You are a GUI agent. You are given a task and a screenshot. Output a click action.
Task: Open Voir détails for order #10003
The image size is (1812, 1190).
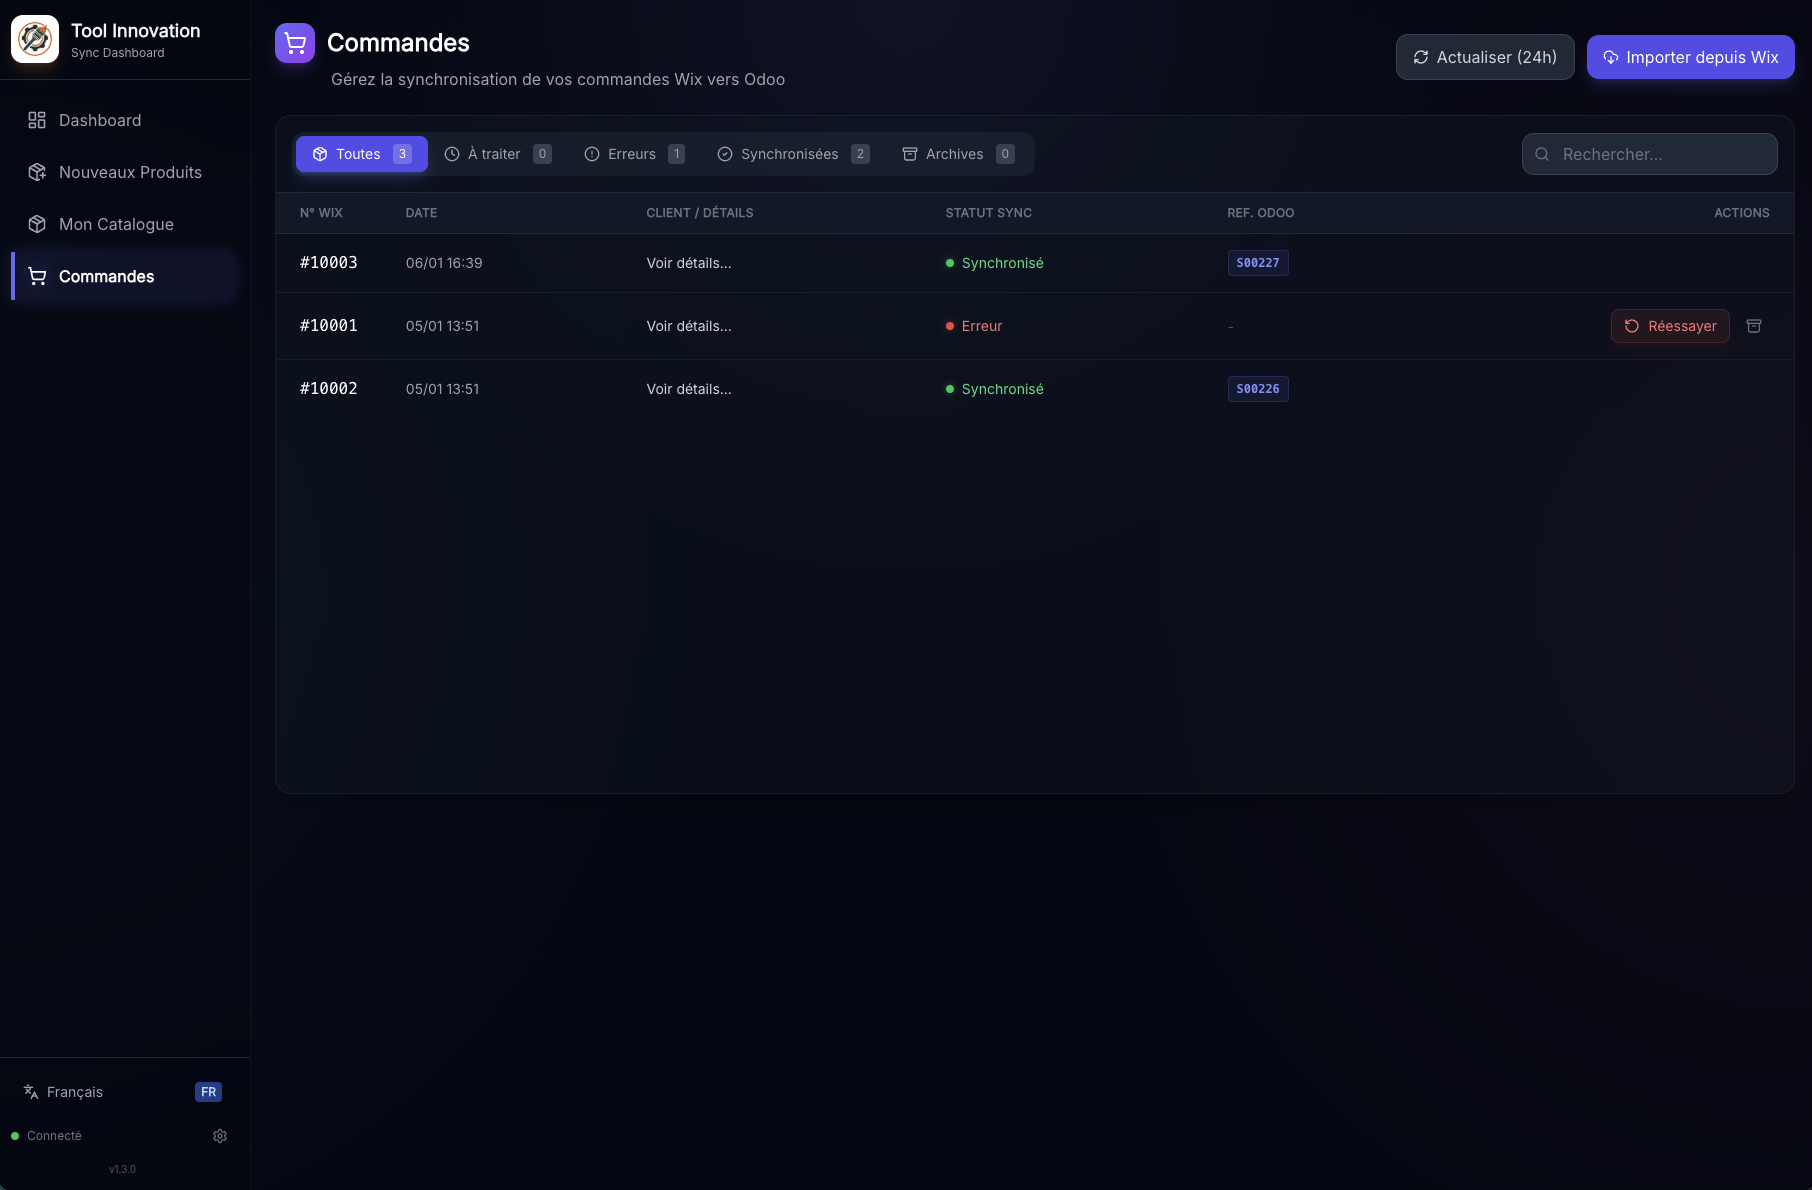pos(688,263)
